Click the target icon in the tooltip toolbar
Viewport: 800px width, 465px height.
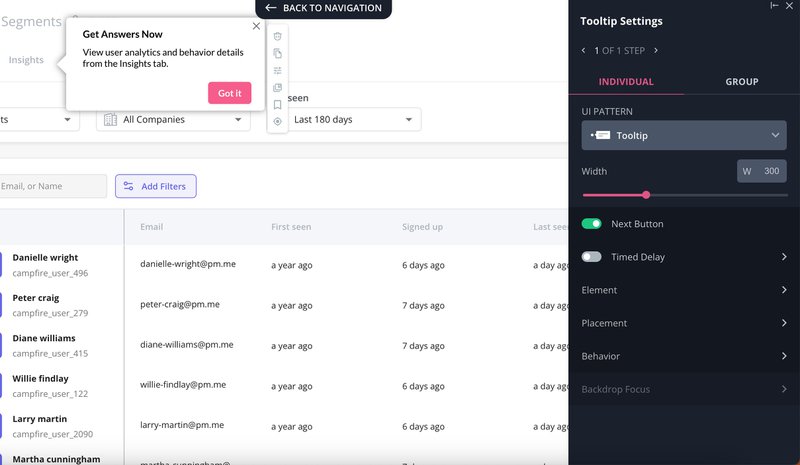278,121
